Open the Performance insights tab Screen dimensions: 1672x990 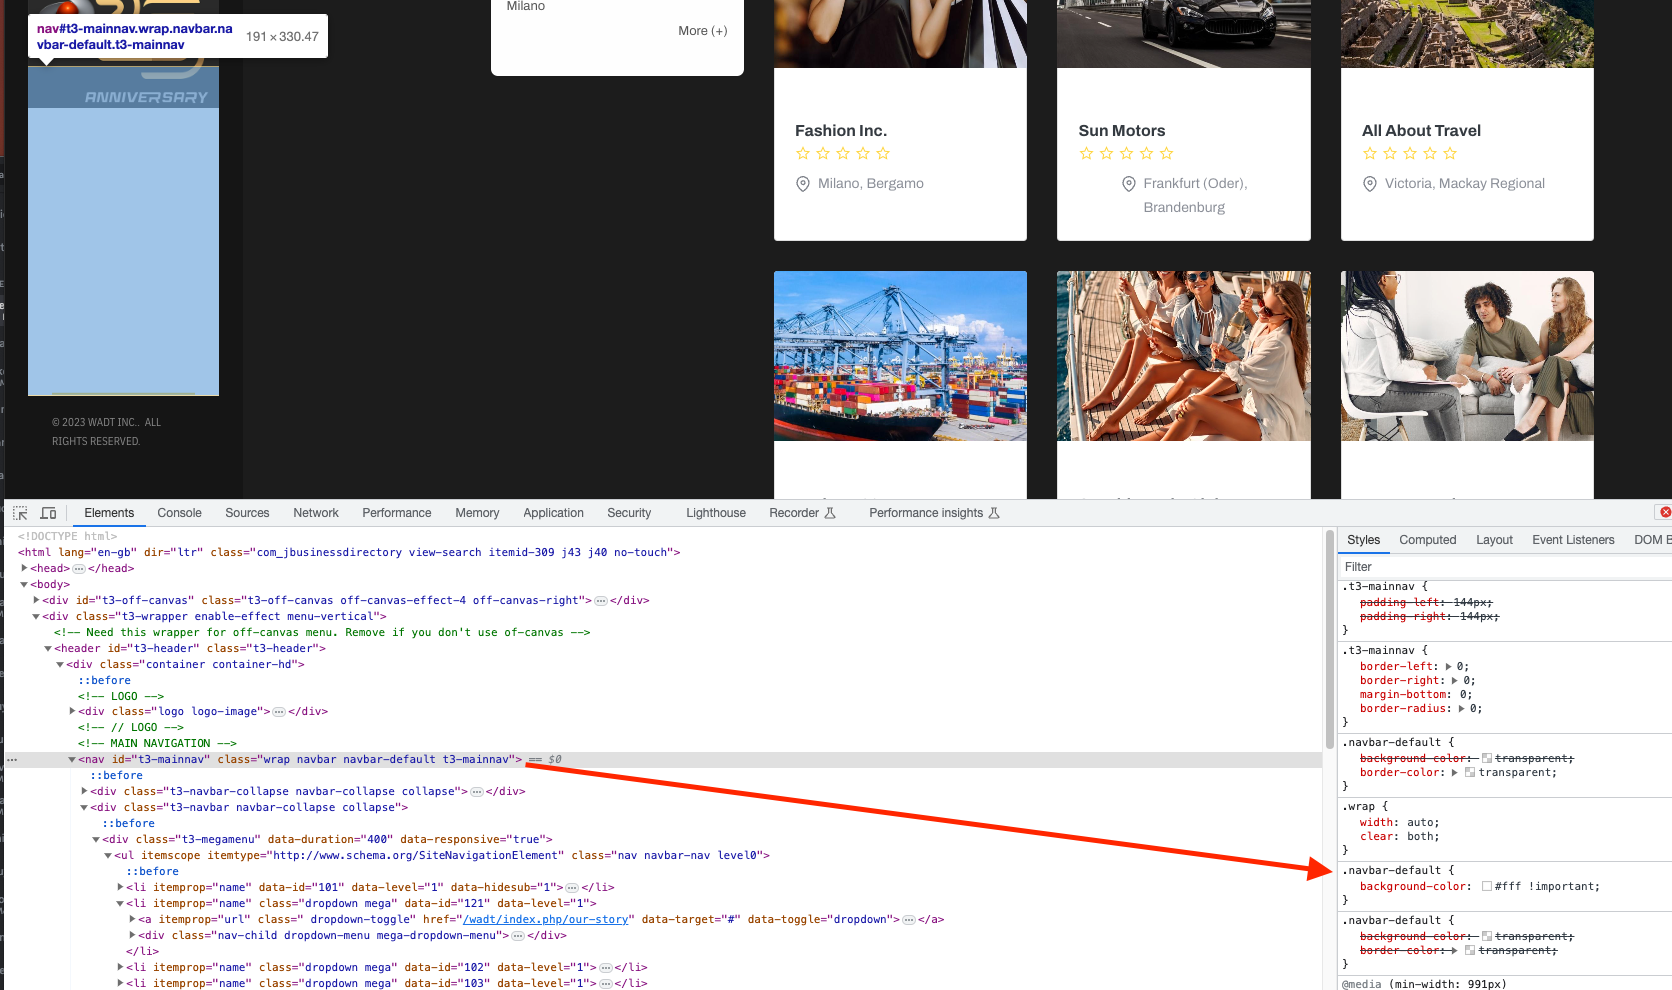pyautogui.click(x=934, y=513)
